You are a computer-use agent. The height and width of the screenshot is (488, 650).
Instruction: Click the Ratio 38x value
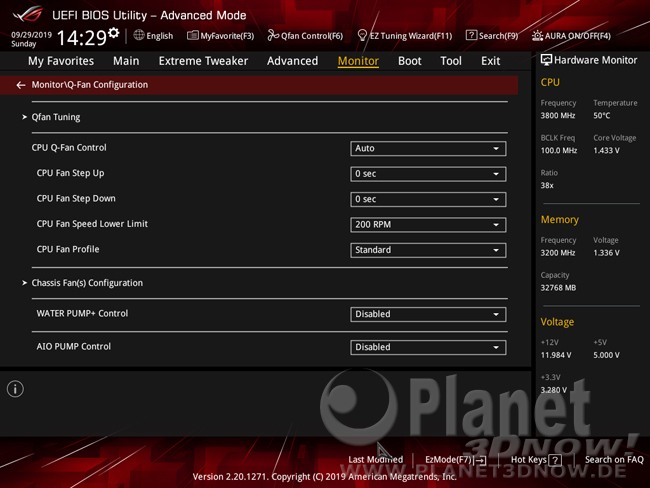click(547, 185)
